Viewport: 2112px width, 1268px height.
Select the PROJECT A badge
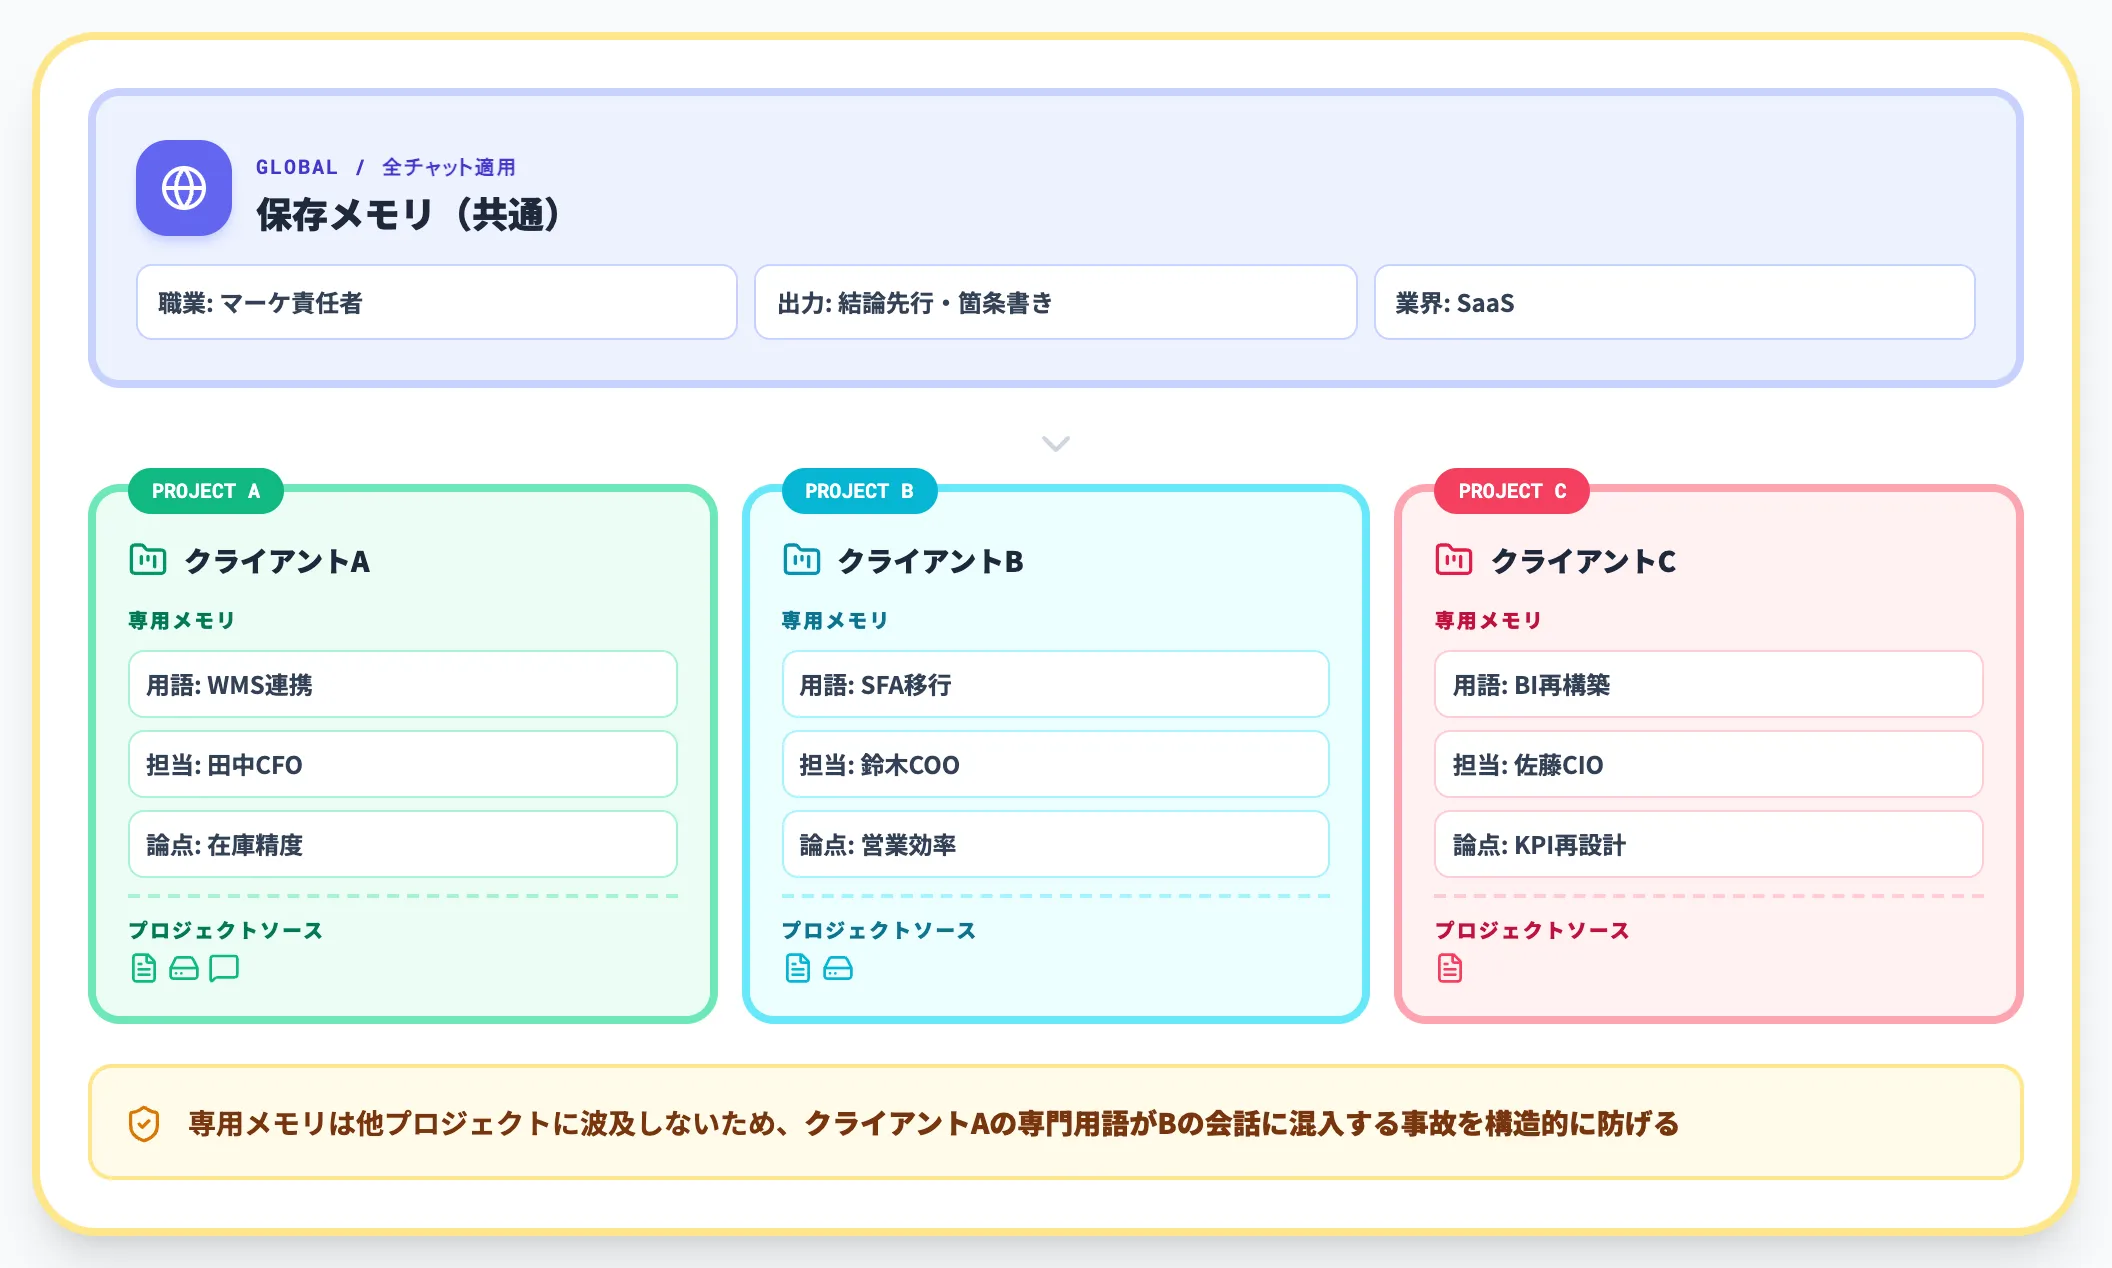(206, 491)
